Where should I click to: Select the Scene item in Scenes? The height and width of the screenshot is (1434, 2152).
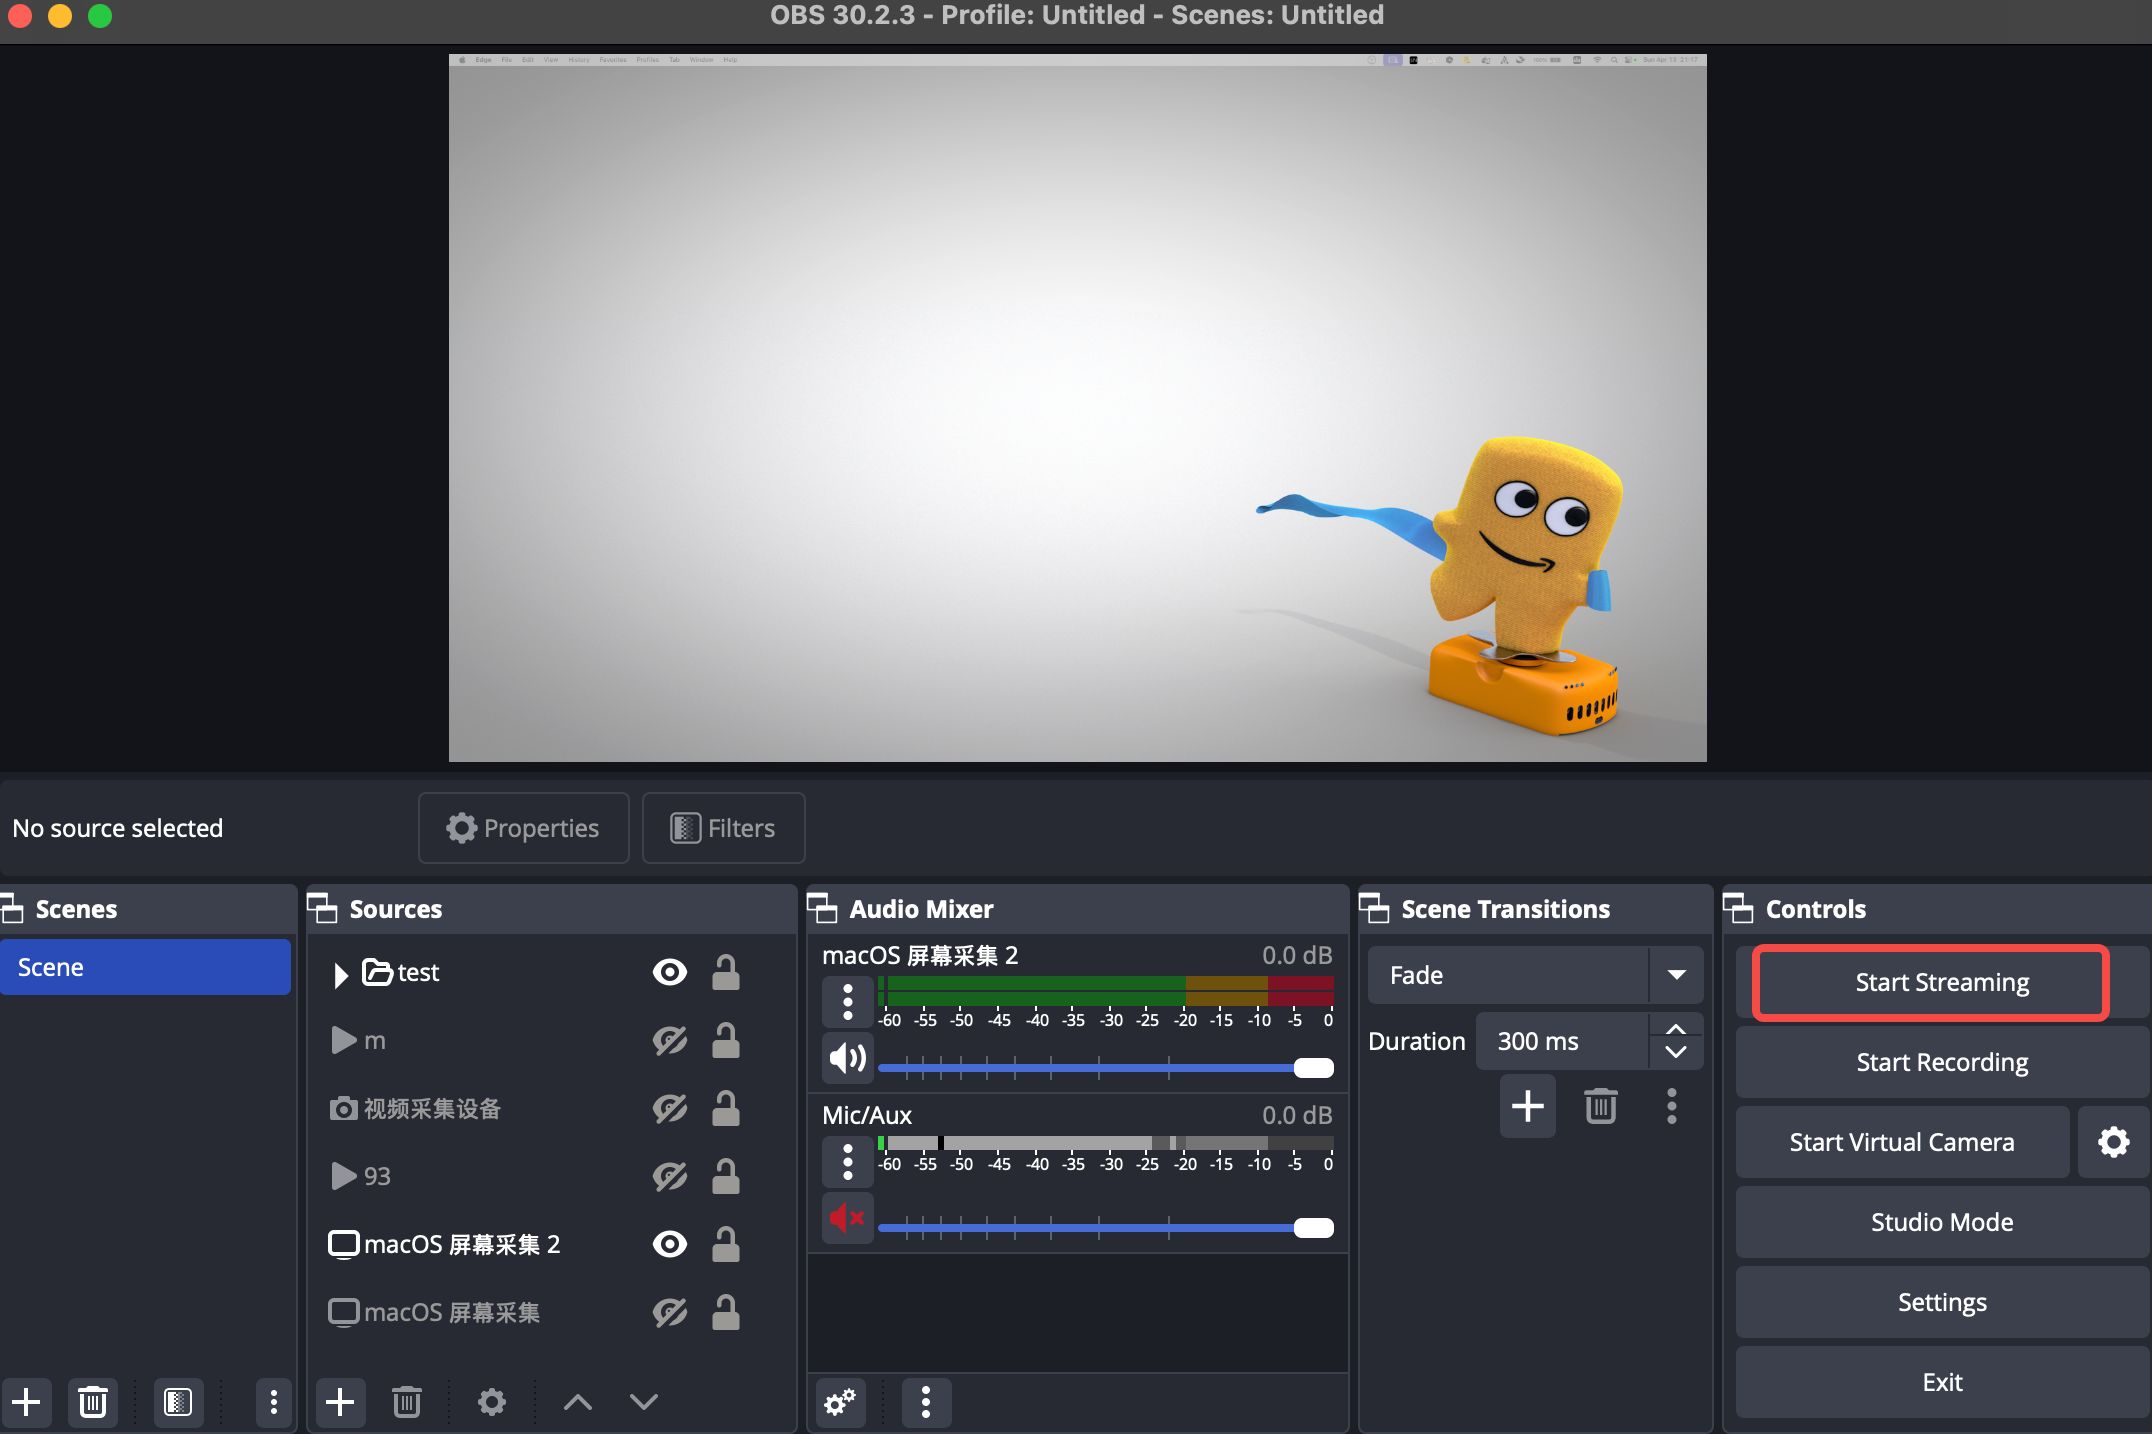click(x=145, y=967)
